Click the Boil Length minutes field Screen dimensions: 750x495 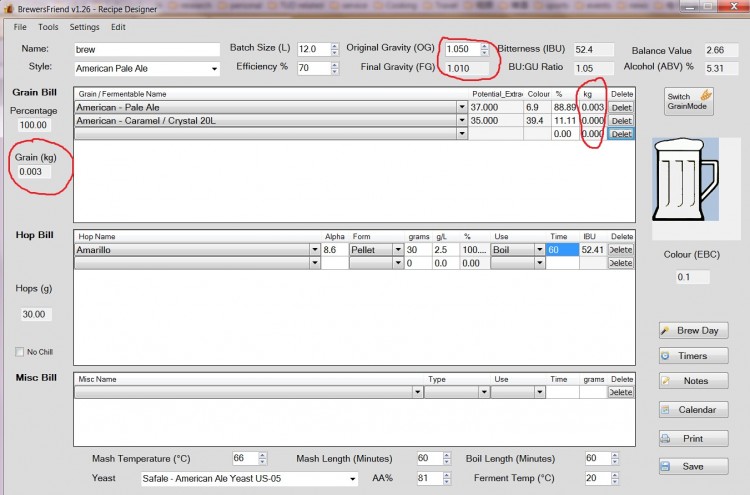pyautogui.click(x=597, y=459)
